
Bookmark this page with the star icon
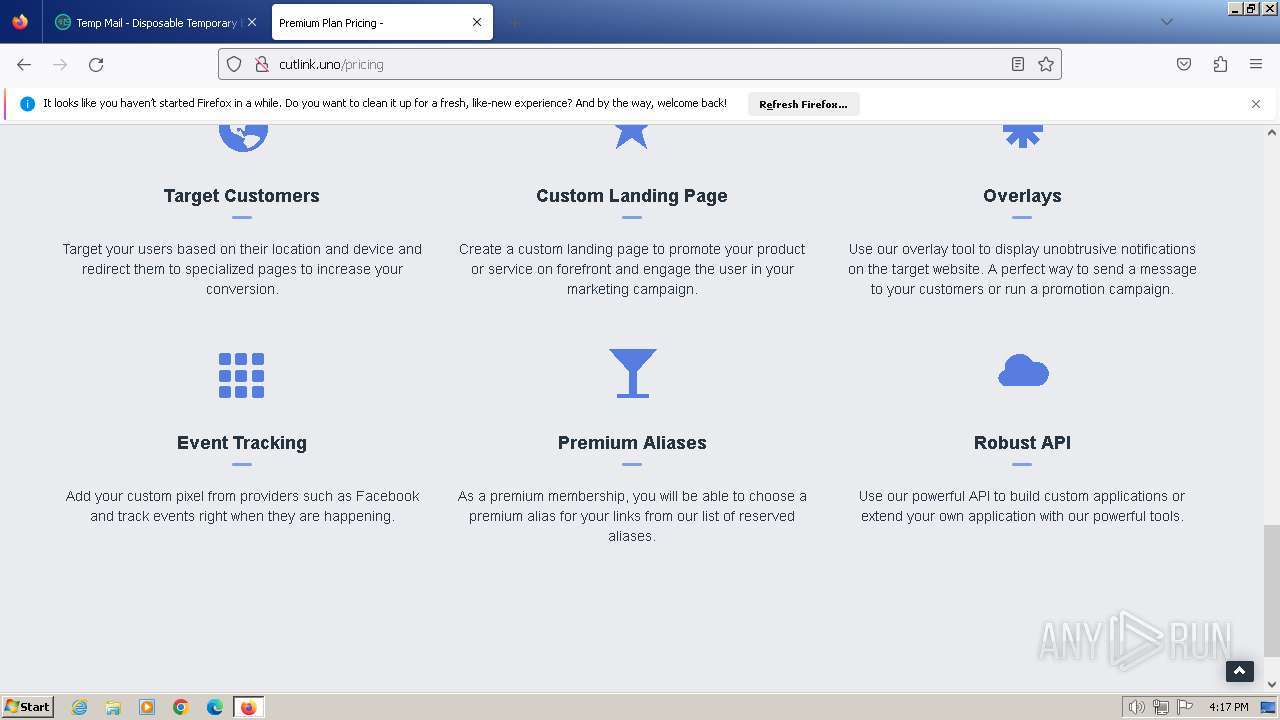point(1046,64)
